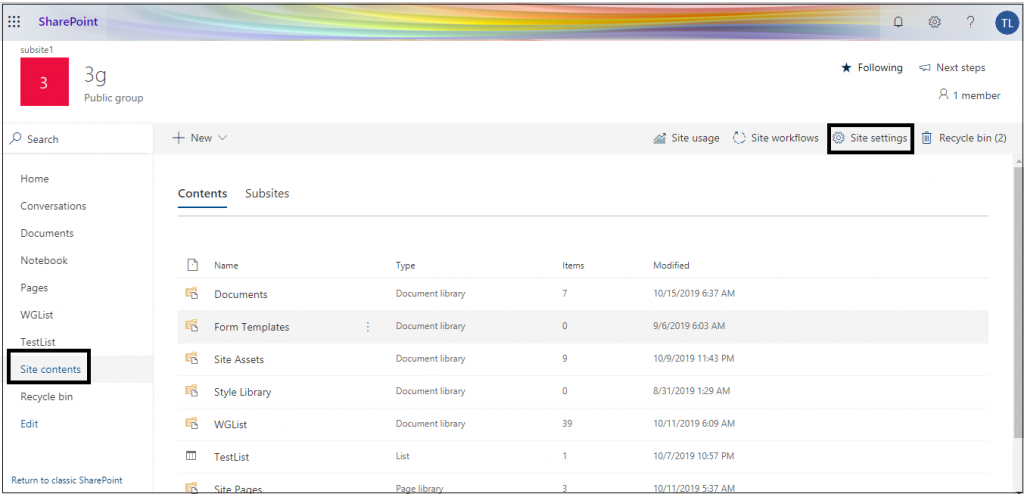Image resolution: width=1024 pixels, height=494 pixels.
Task: Click the subsite1 breadcrumb link
Action: point(37,50)
